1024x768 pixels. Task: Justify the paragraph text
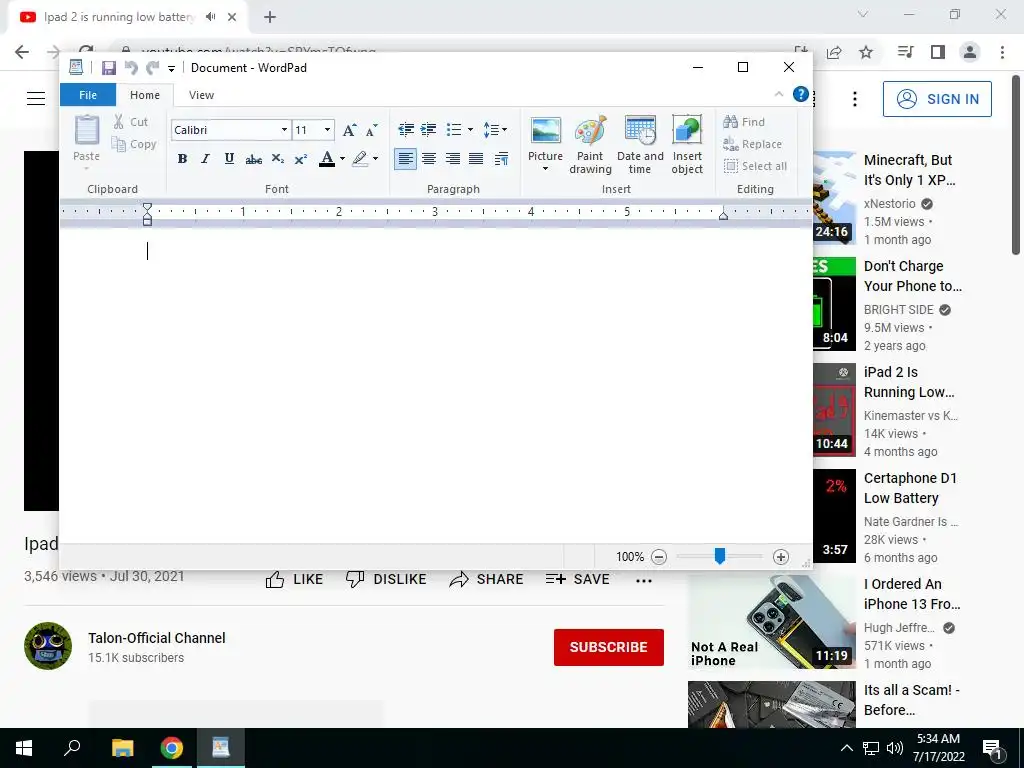tap(476, 159)
